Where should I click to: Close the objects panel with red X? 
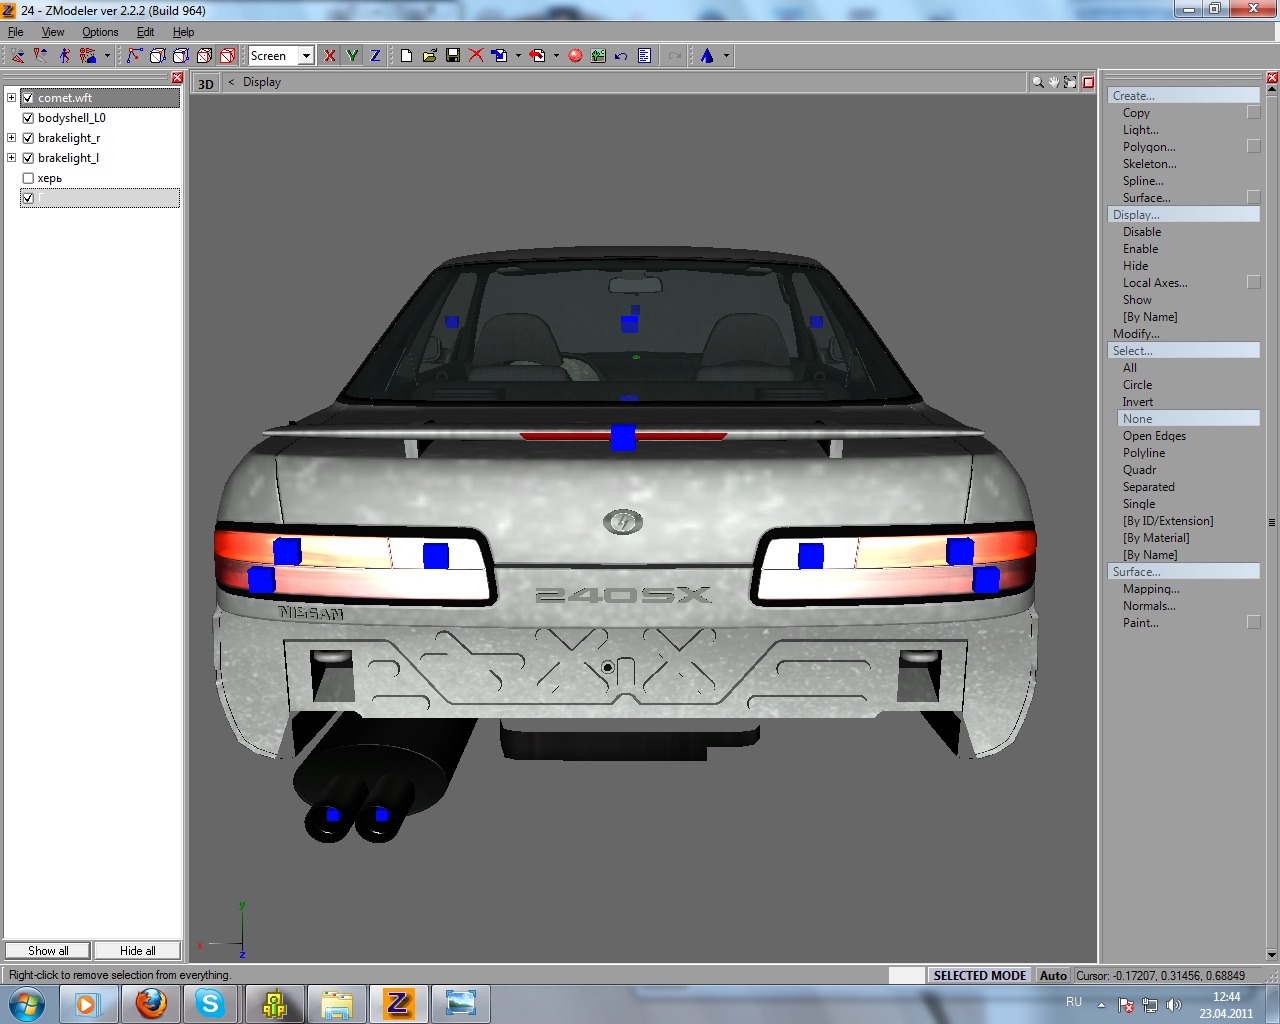177,78
